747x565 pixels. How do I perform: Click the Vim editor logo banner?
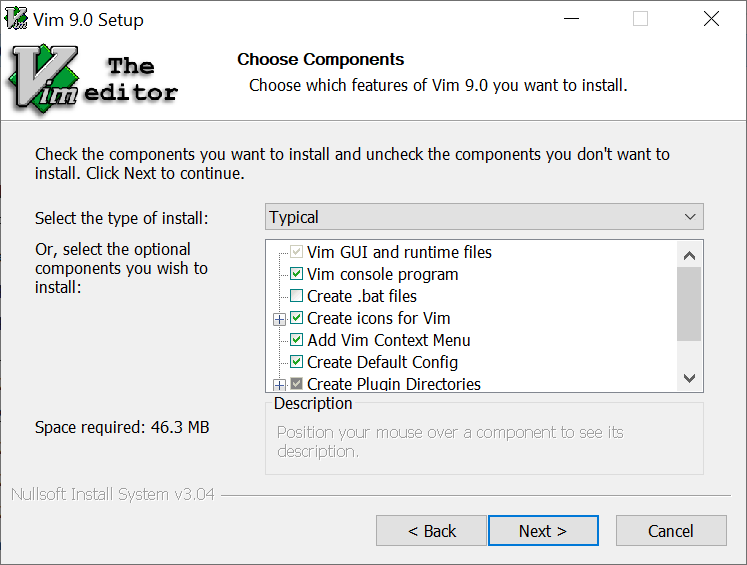tap(92, 80)
